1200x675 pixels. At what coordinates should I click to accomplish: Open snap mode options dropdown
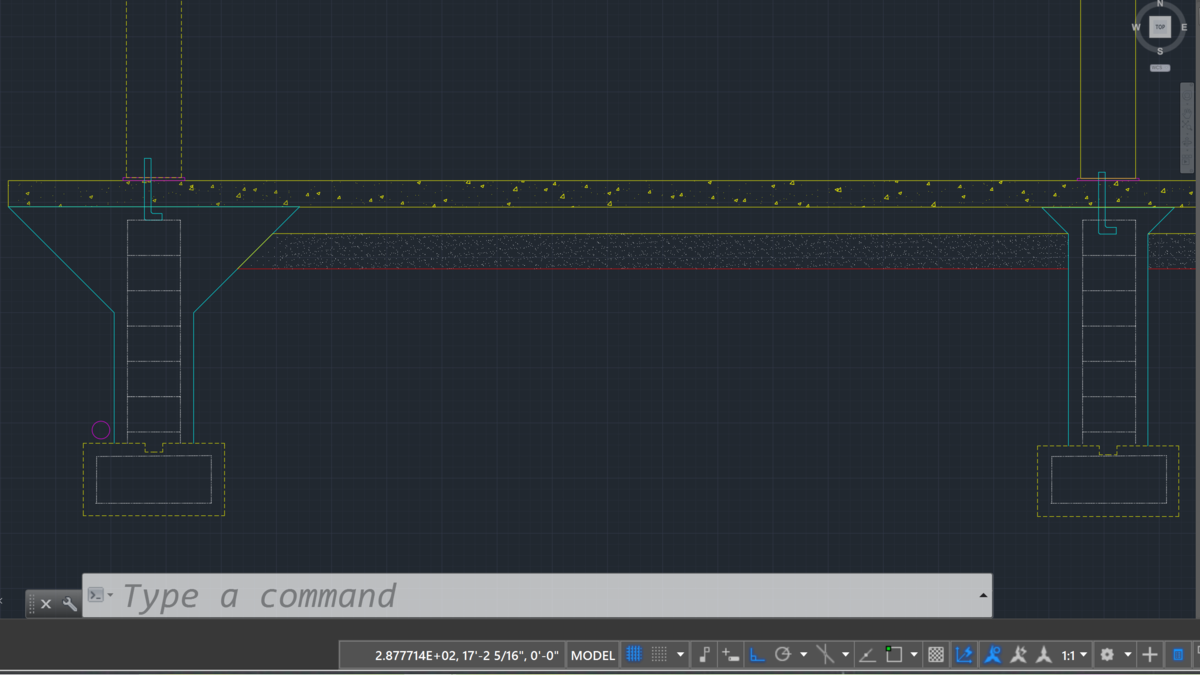[x=680, y=655]
